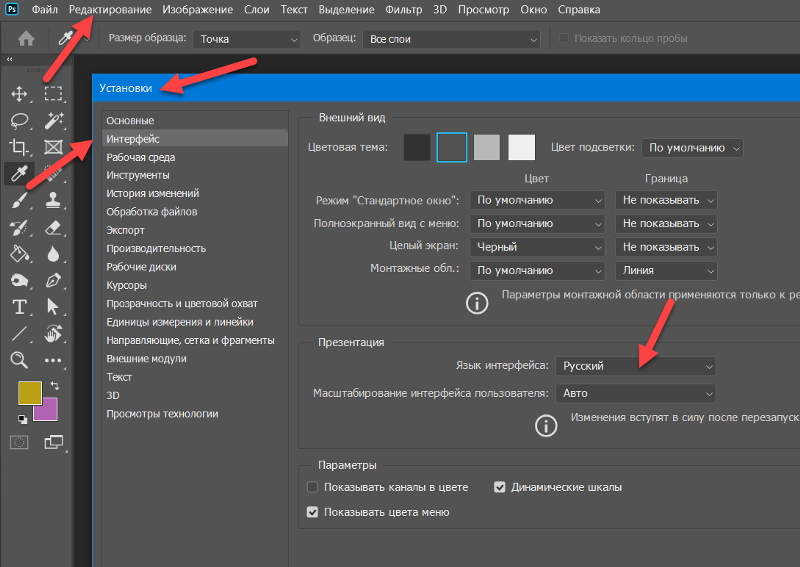Open Стандартное окно color dropdown

(x=537, y=200)
